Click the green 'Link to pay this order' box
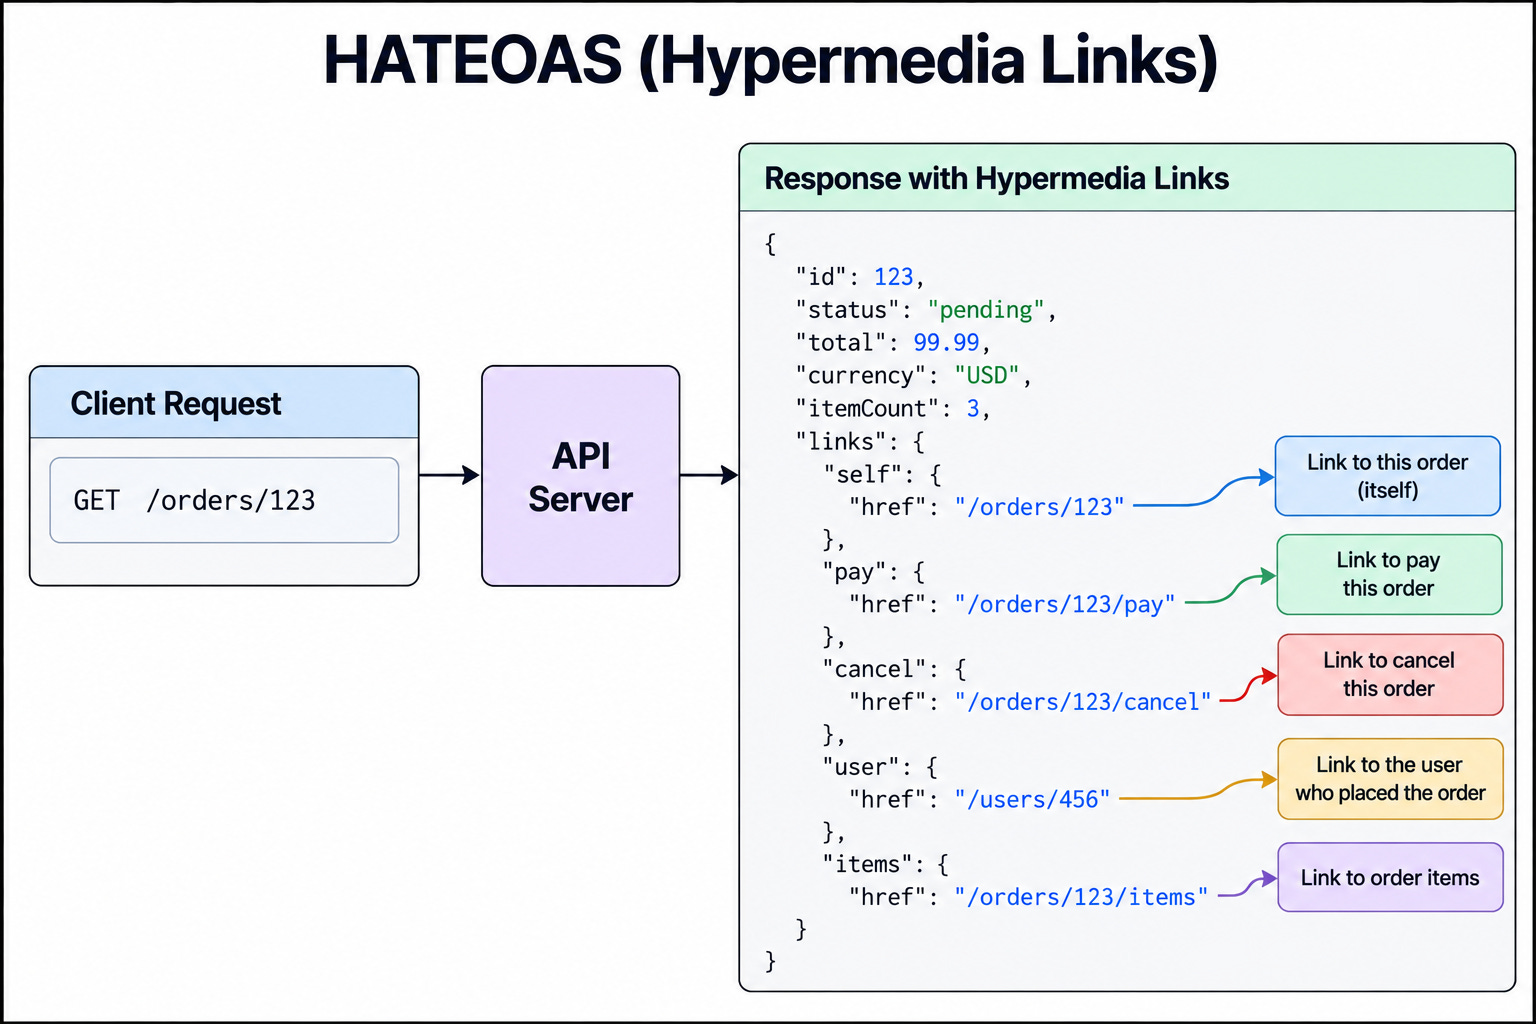 pos(1389,574)
